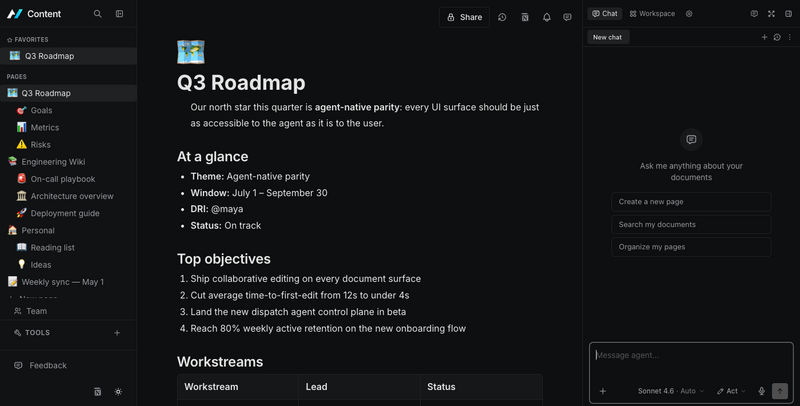This screenshot has height=406, width=800.
Task: Click the Workstreams heading
Action: point(220,362)
